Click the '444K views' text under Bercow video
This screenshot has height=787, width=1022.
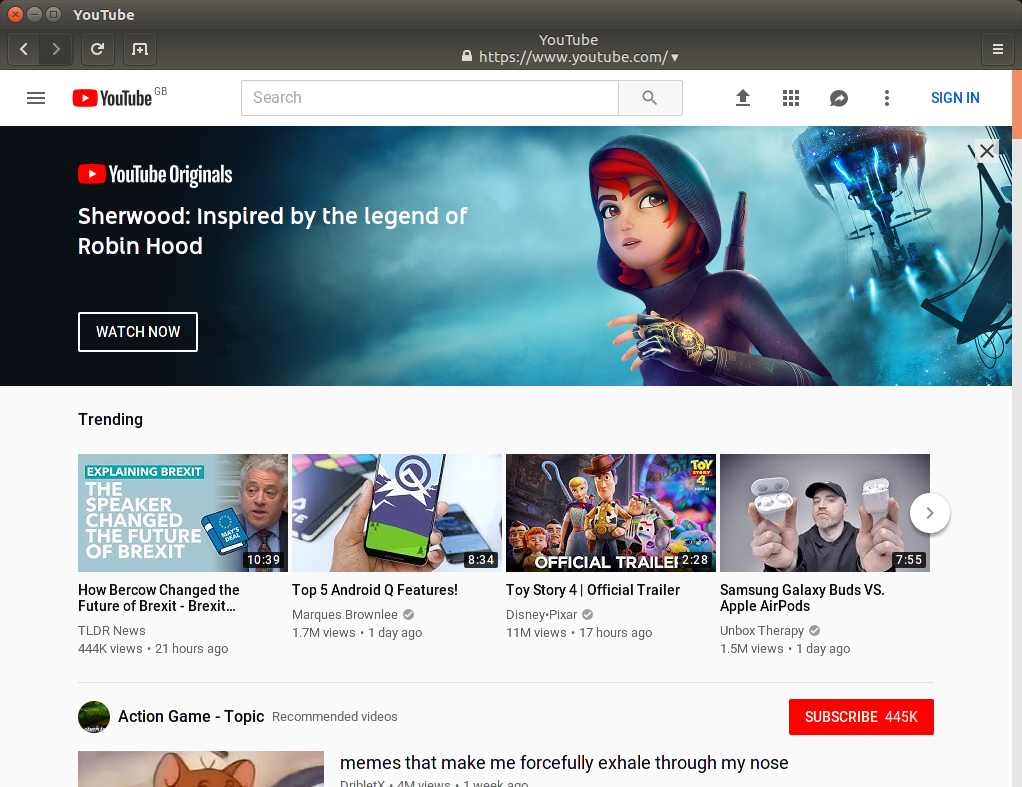tap(110, 649)
